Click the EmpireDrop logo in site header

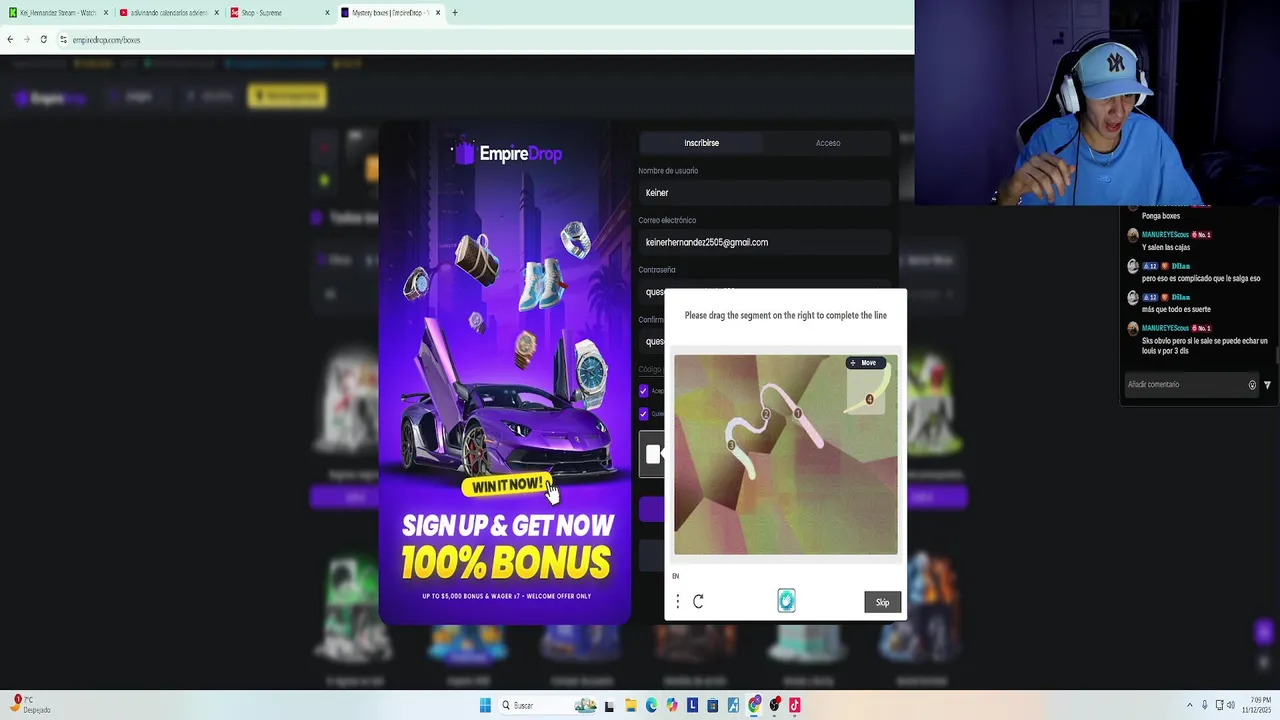point(50,98)
